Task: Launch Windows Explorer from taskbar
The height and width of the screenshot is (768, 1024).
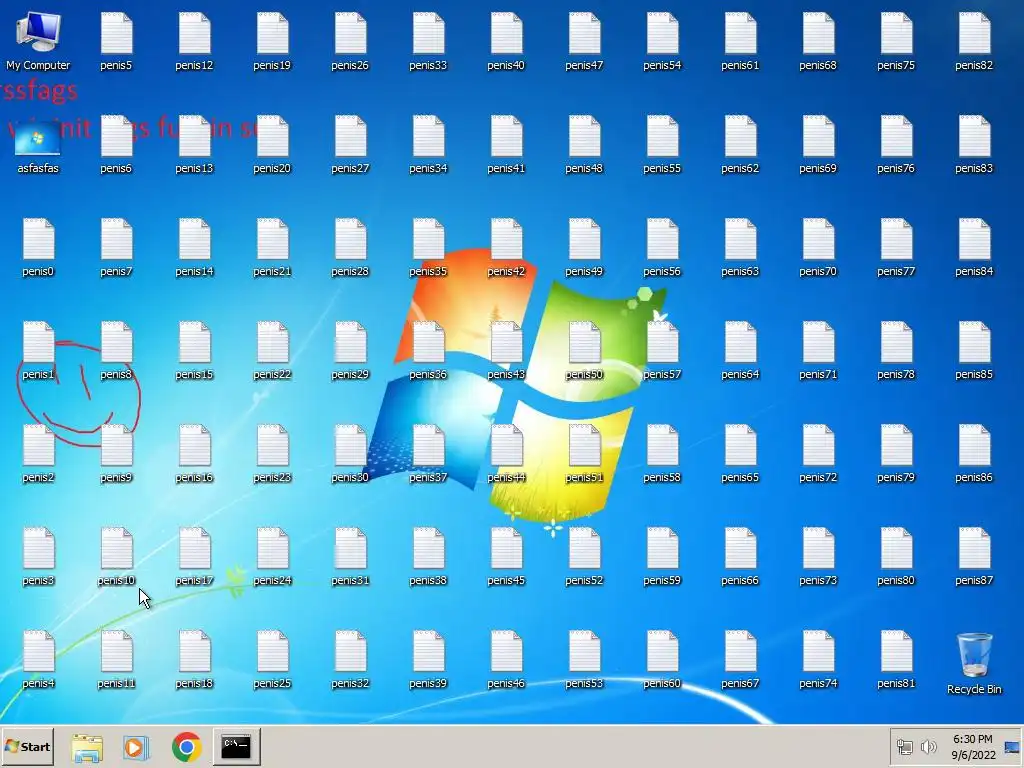Action: pos(87,747)
